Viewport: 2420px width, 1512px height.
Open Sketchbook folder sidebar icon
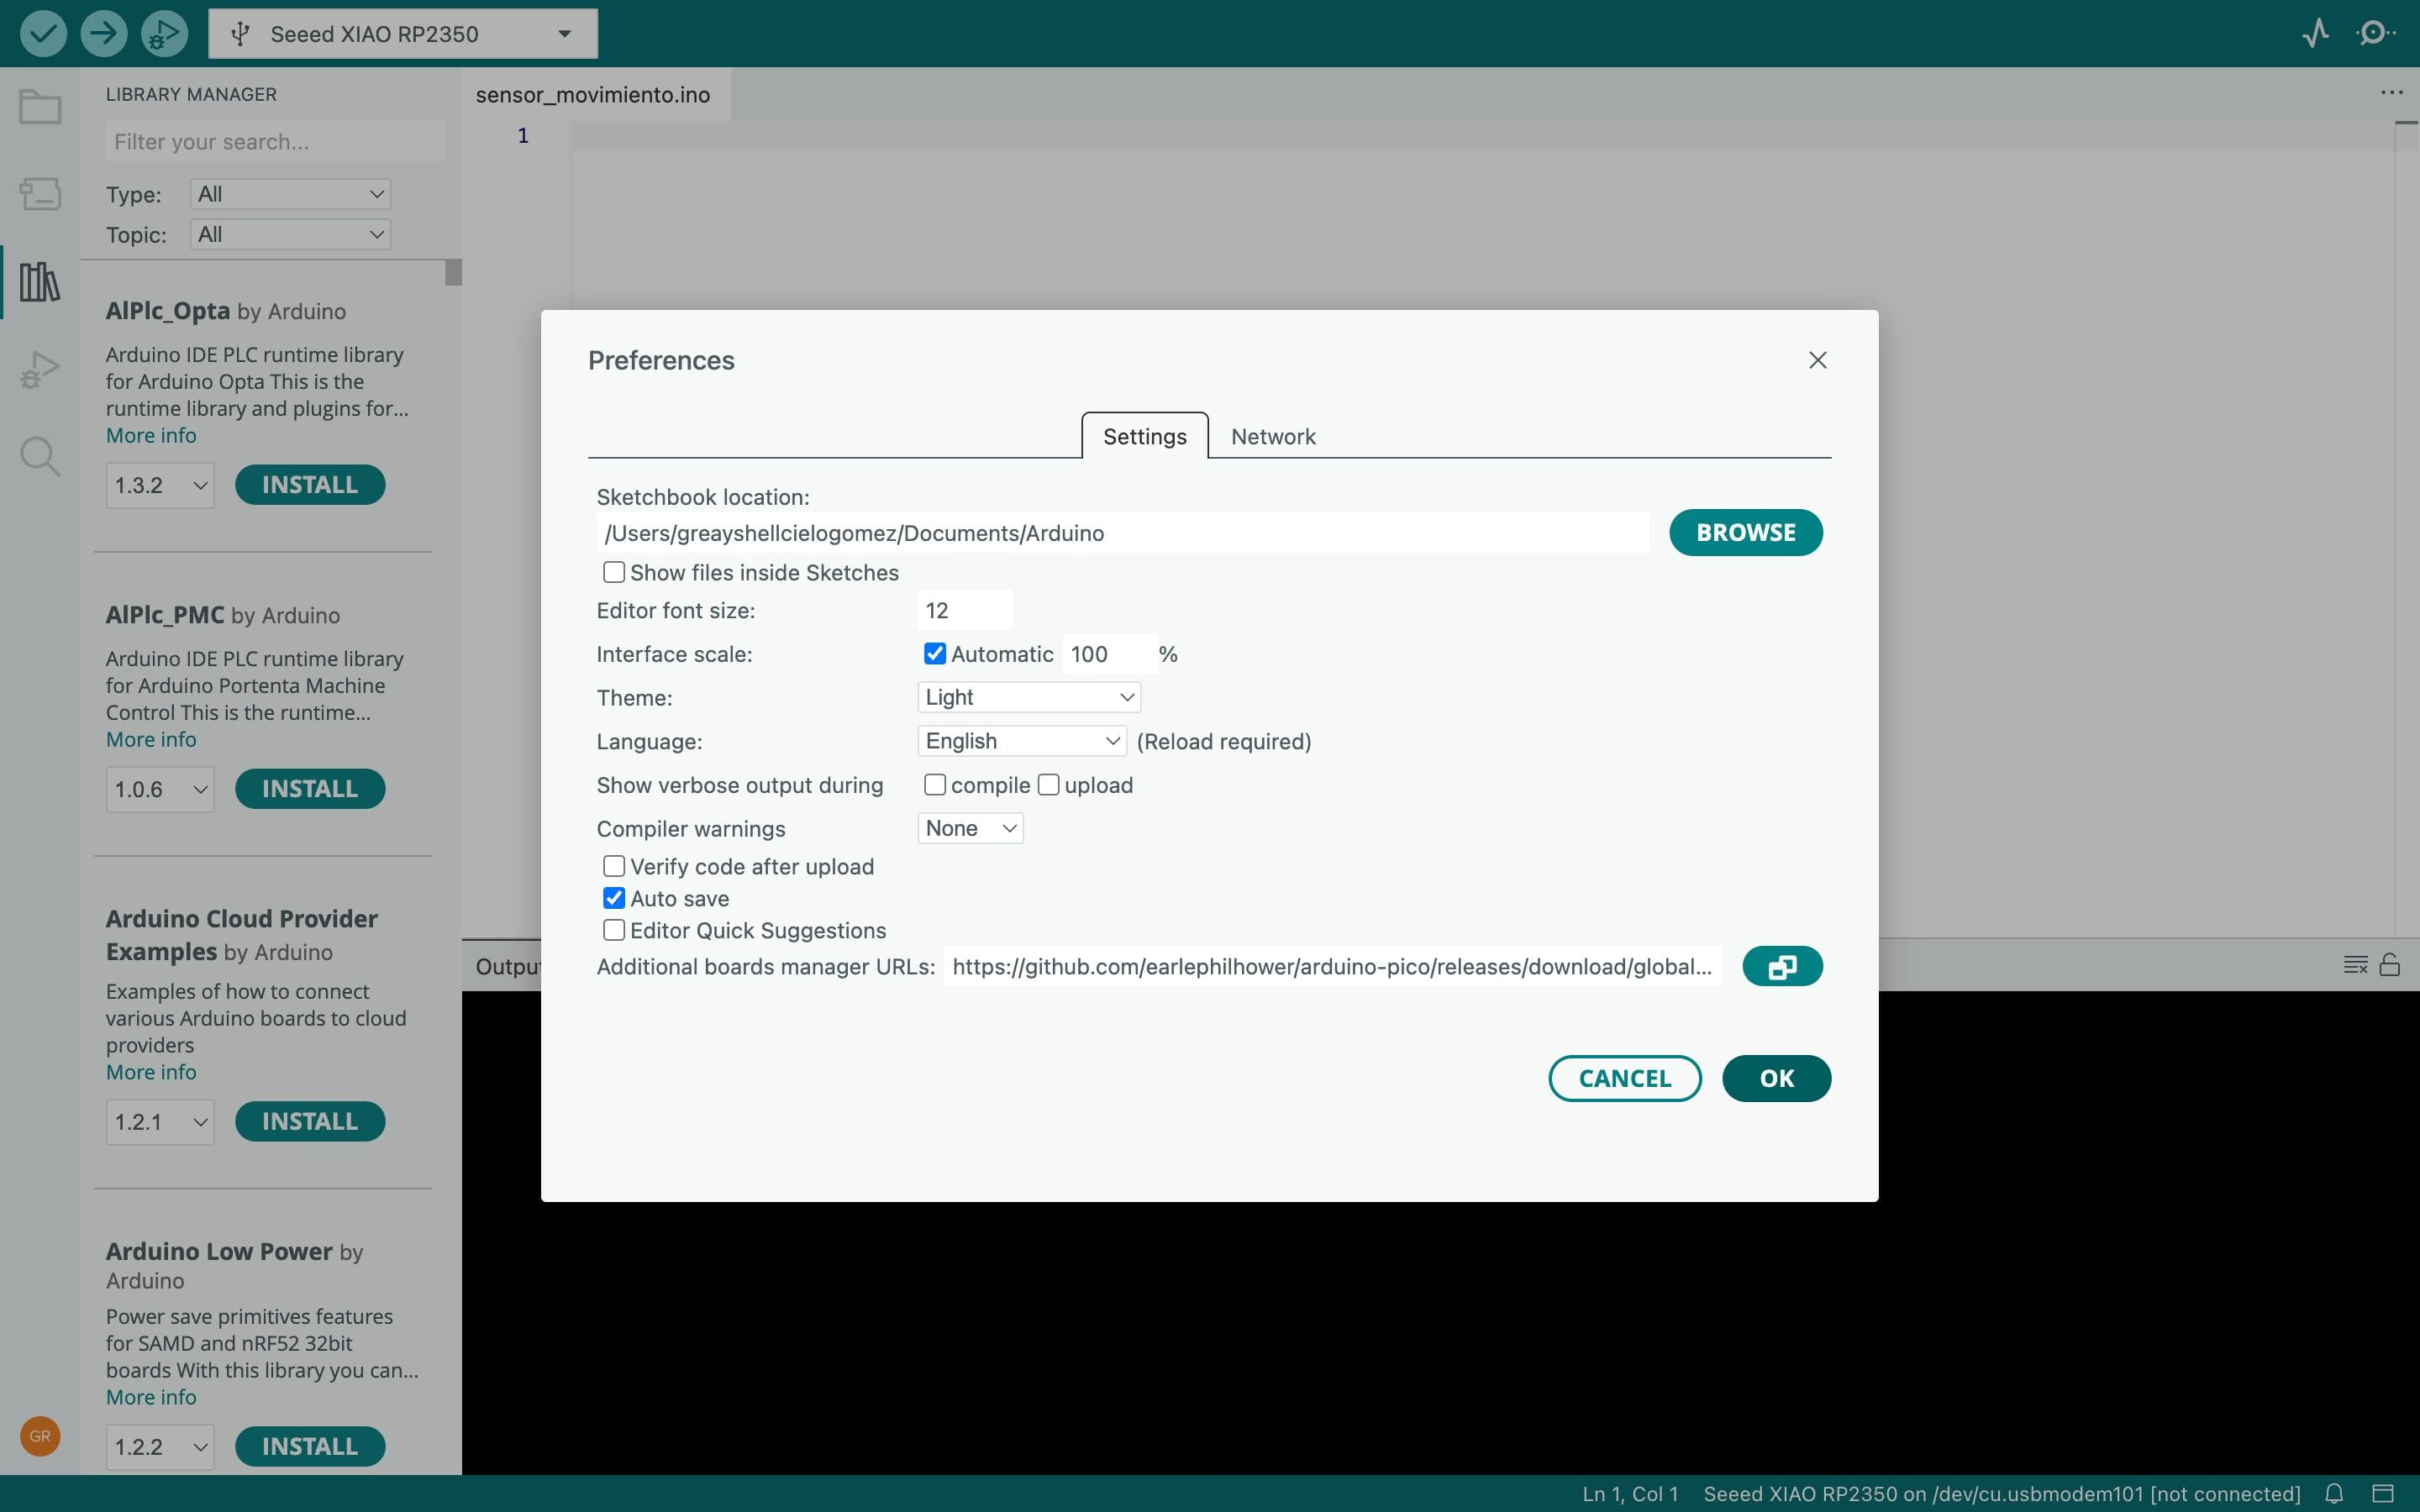[40, 107]
